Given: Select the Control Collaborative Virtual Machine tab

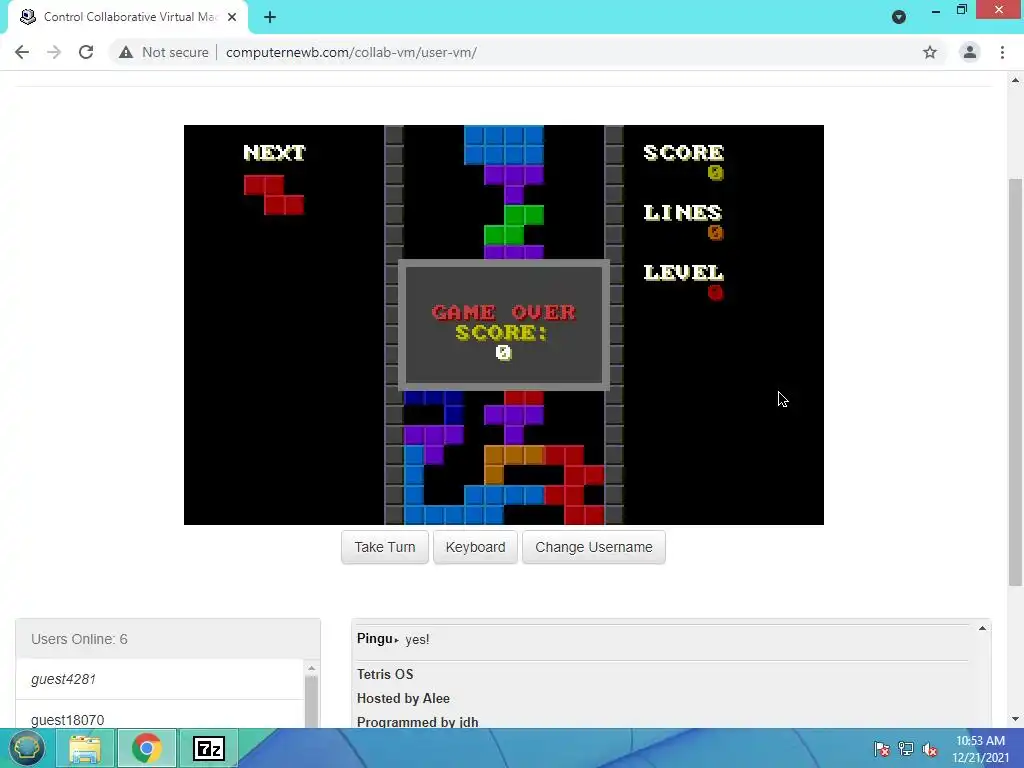Looking at the screenshot, I should 128,17.
